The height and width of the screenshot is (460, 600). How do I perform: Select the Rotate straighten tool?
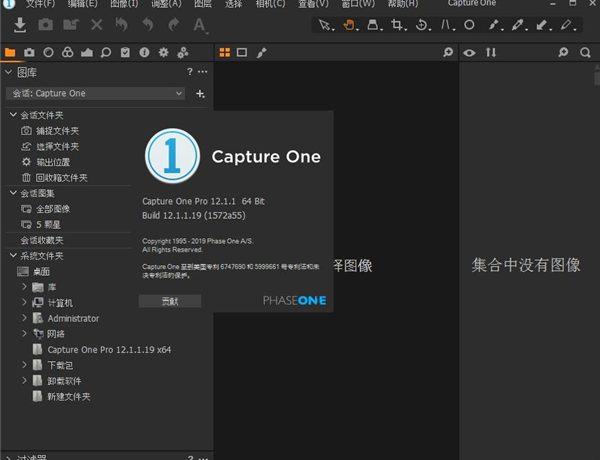422,25
